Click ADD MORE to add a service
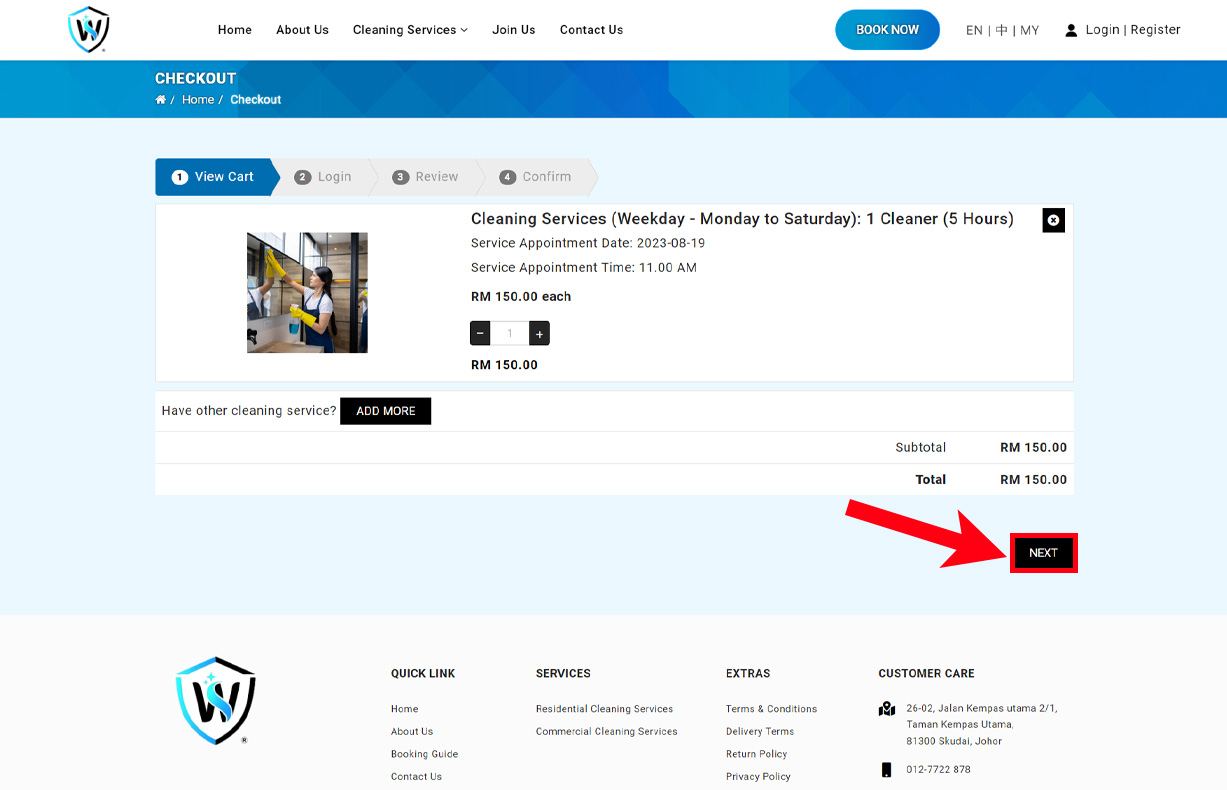The width and height of the screenshot is (1227, 790). click(385, 411)
